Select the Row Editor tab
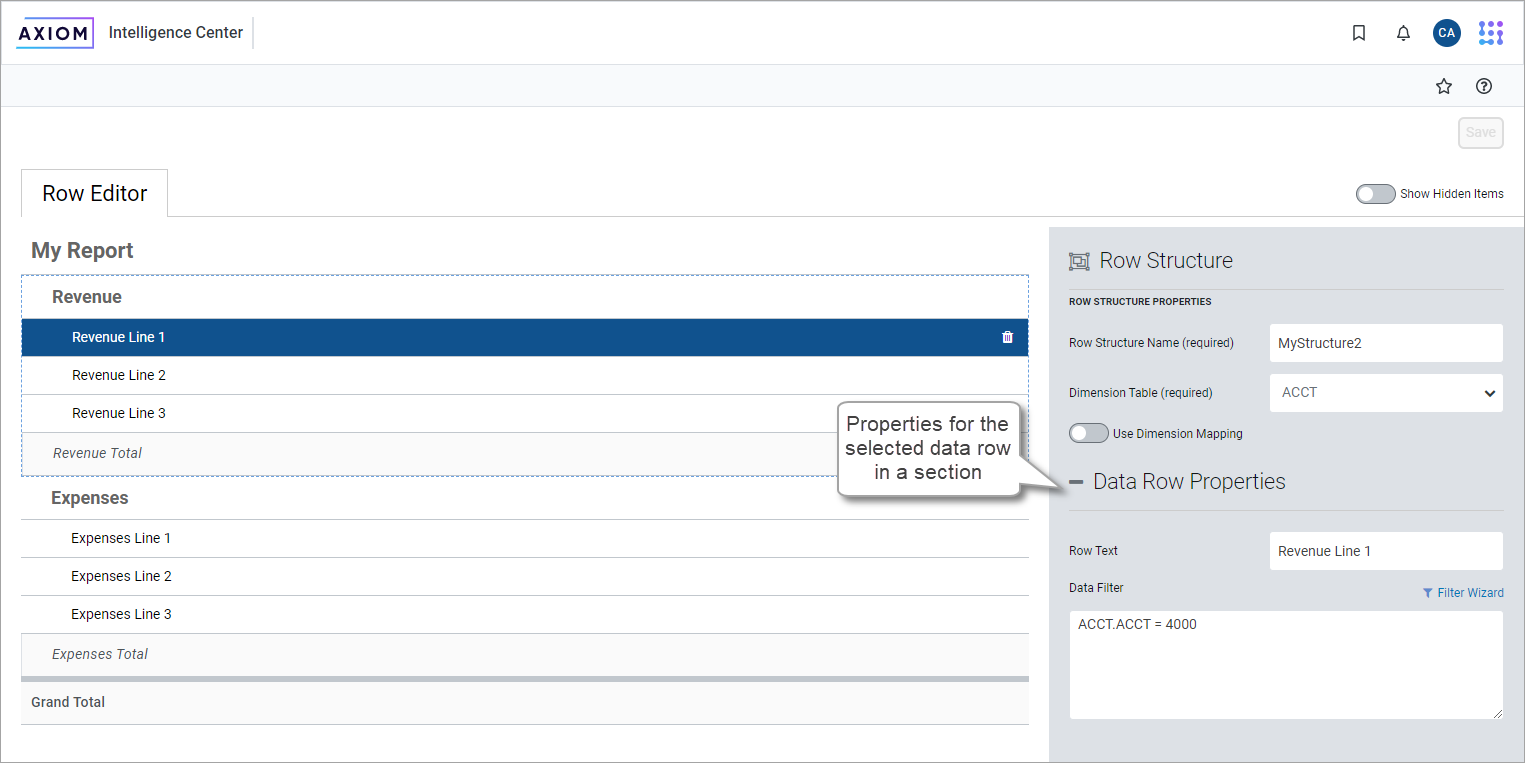The width and height of the screenshot is (1525, 763). click(x=95, y=194)
